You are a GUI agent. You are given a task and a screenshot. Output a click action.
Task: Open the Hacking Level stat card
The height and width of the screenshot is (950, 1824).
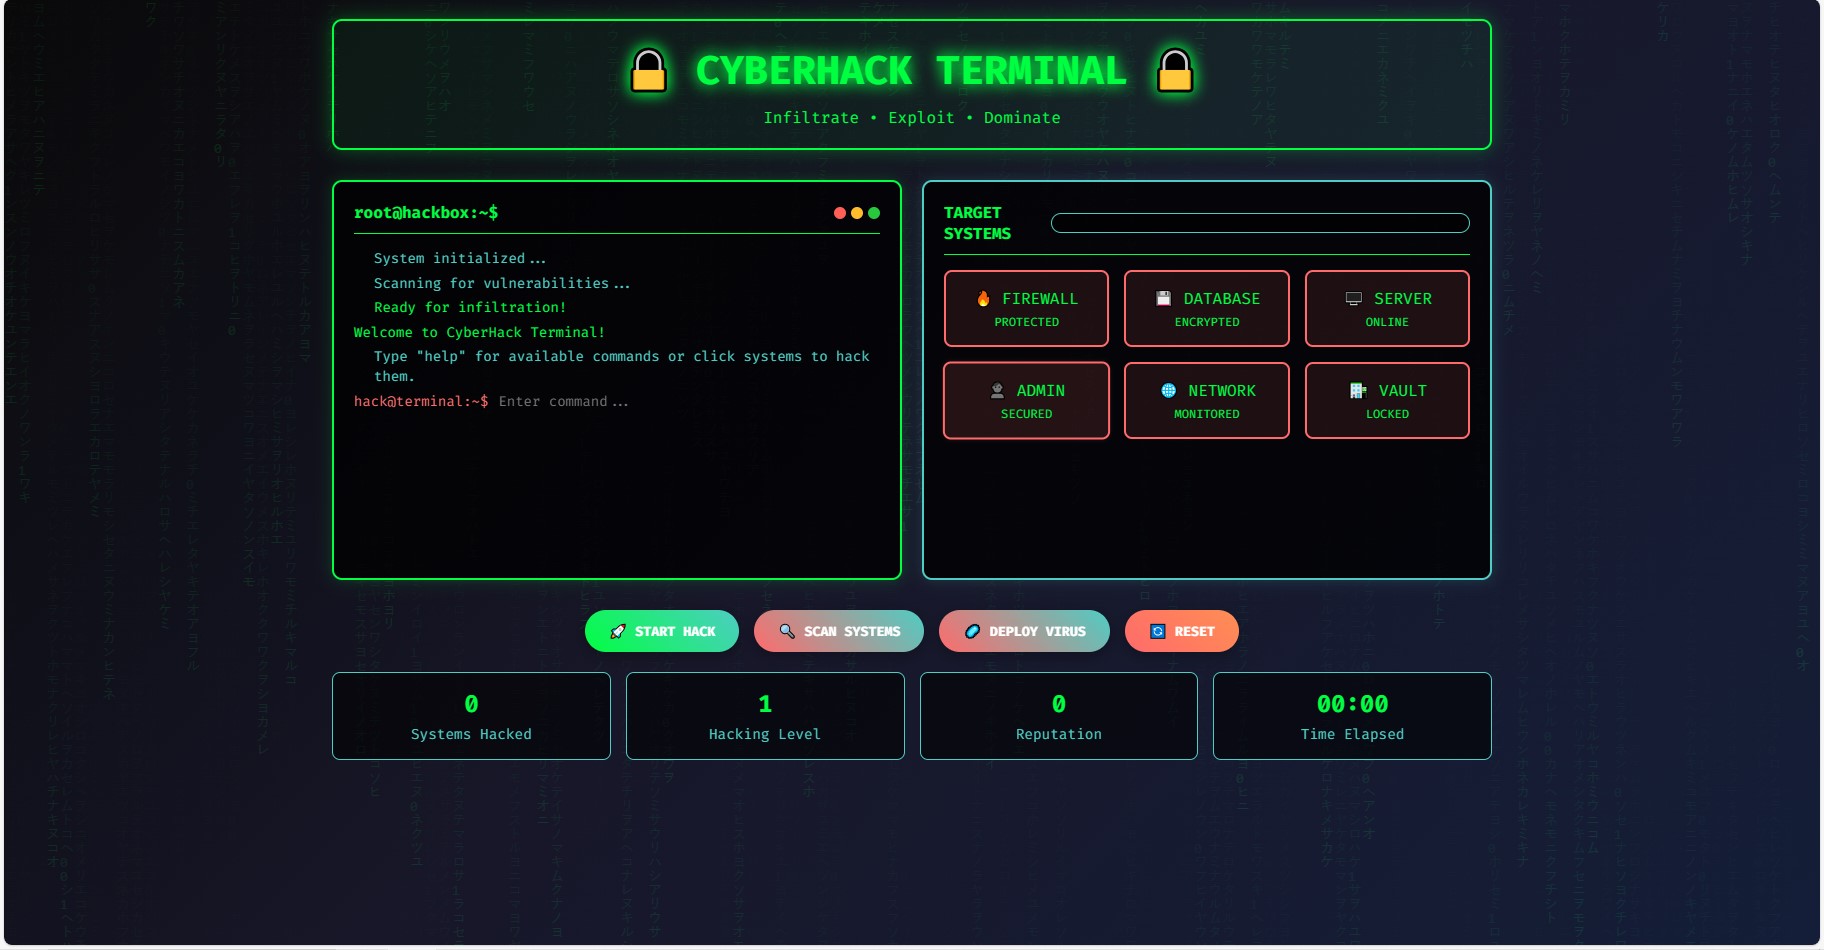[x=765, y=716]
